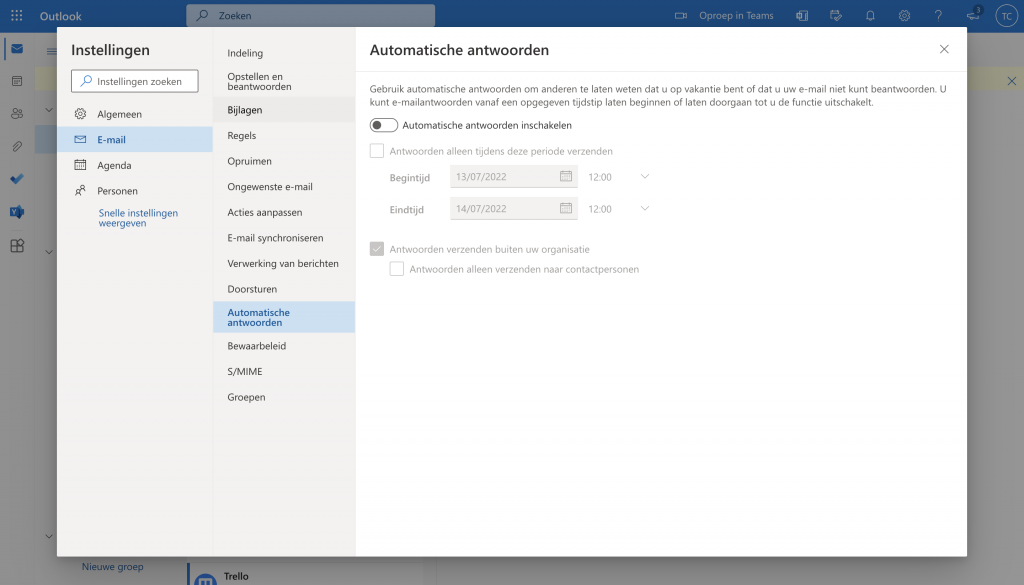
Task: Open E-mail synchroniseren settings
Action: [x=284, y=238]
